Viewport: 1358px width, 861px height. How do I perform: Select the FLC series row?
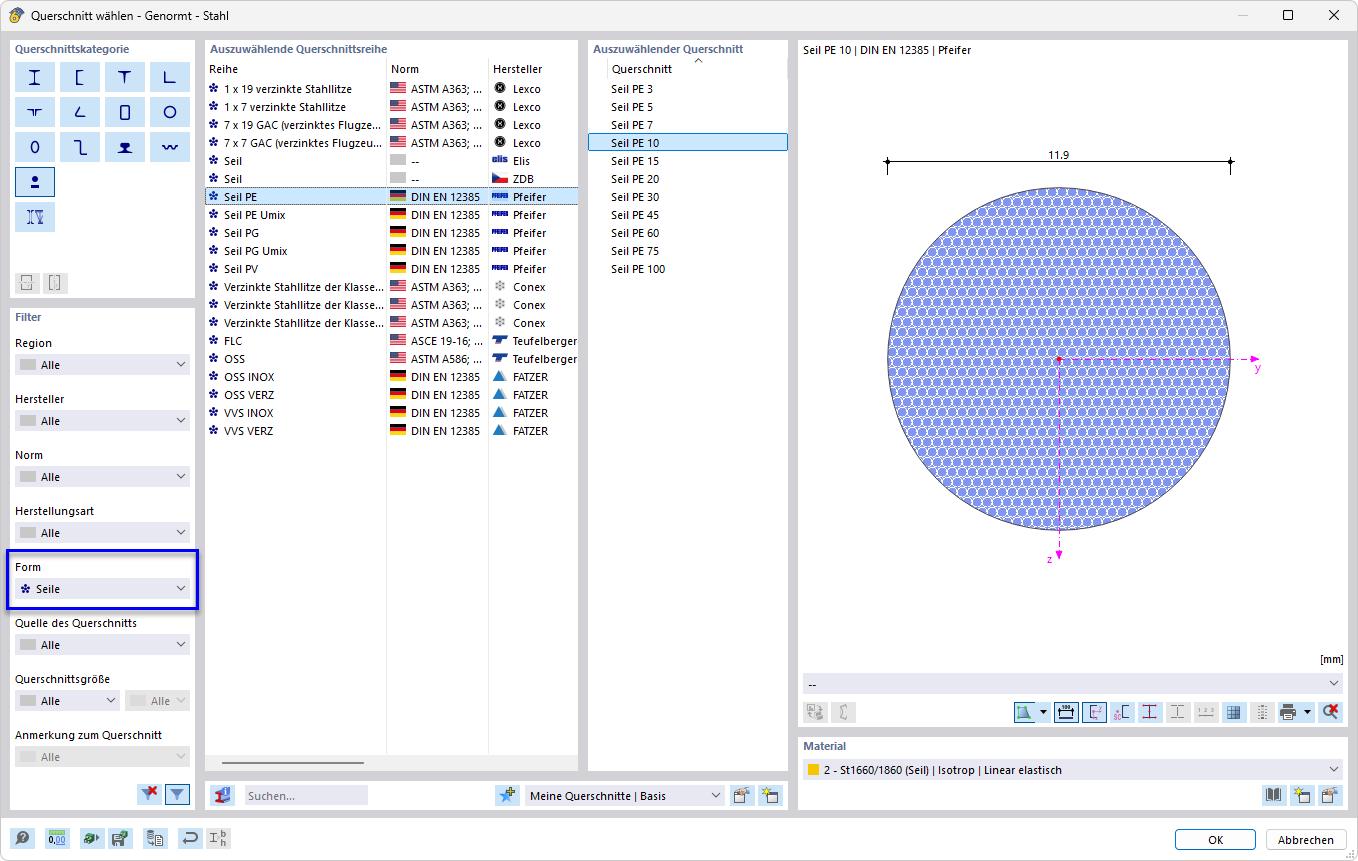point(391,341)
